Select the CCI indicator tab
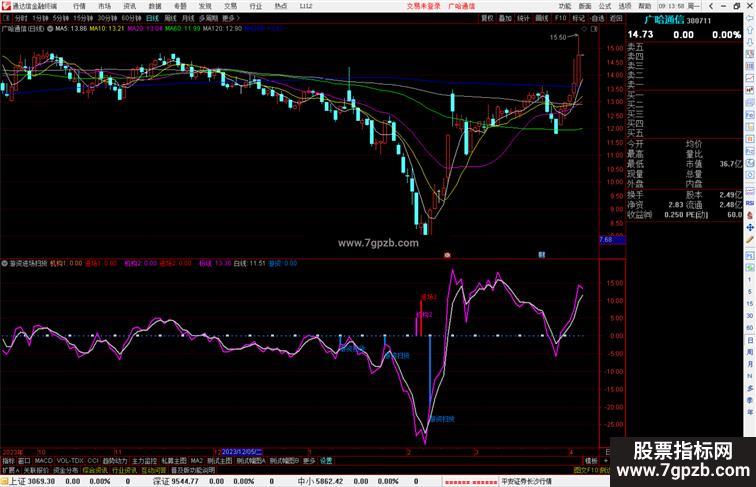The image size is (756, 487). [93, 461]
